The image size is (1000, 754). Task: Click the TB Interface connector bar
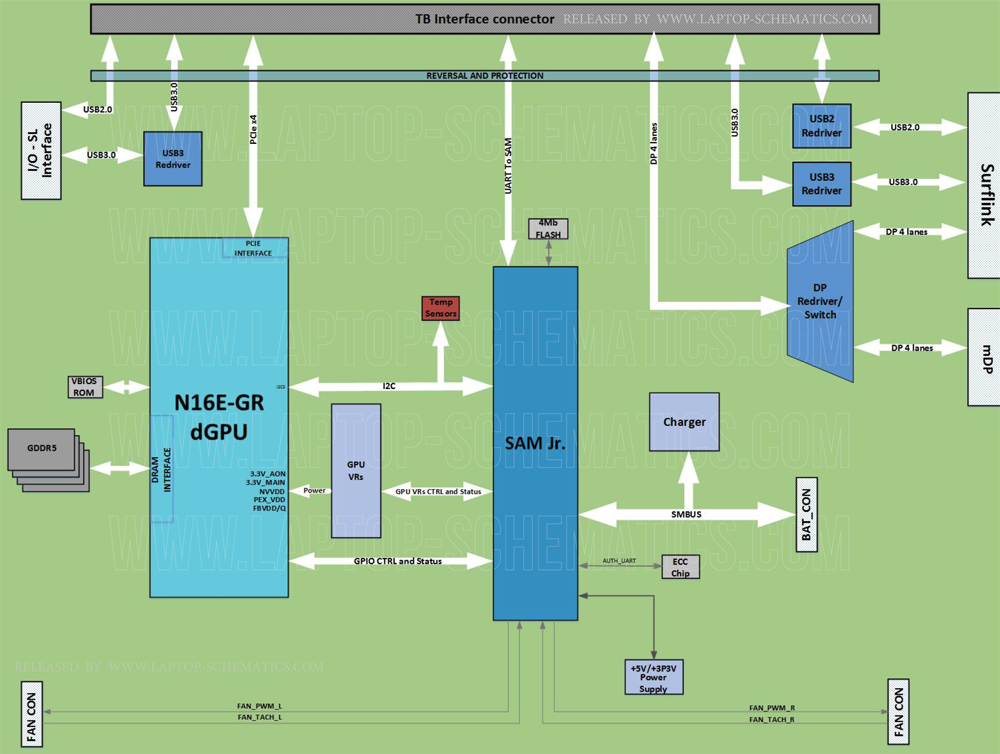tap(484, 19)
